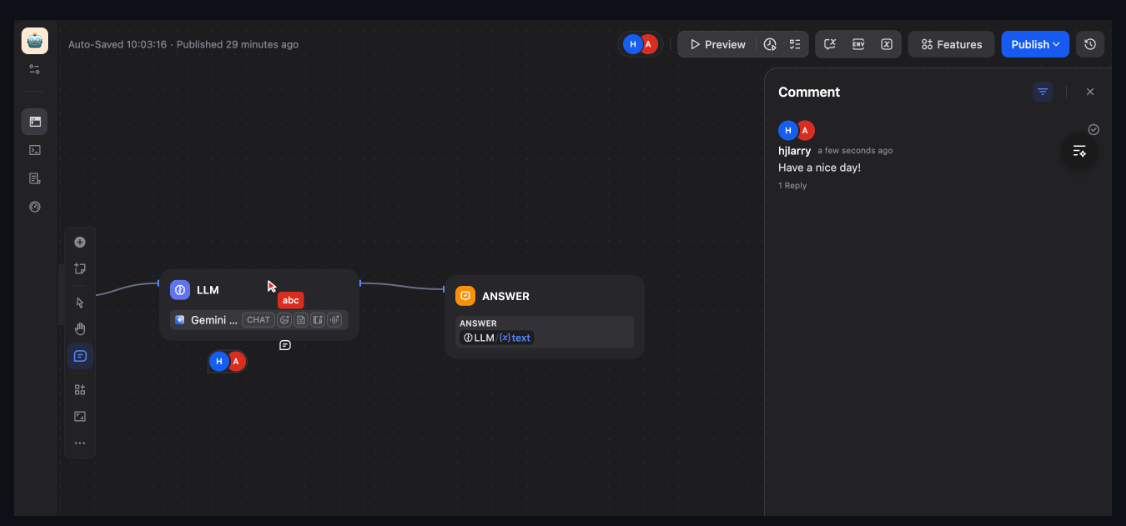Image resolution: width=1126 pixels, height=526 pixels.
Task: Mark the hjlarry comment as resolved
Action: click(x=1093, y=130)
